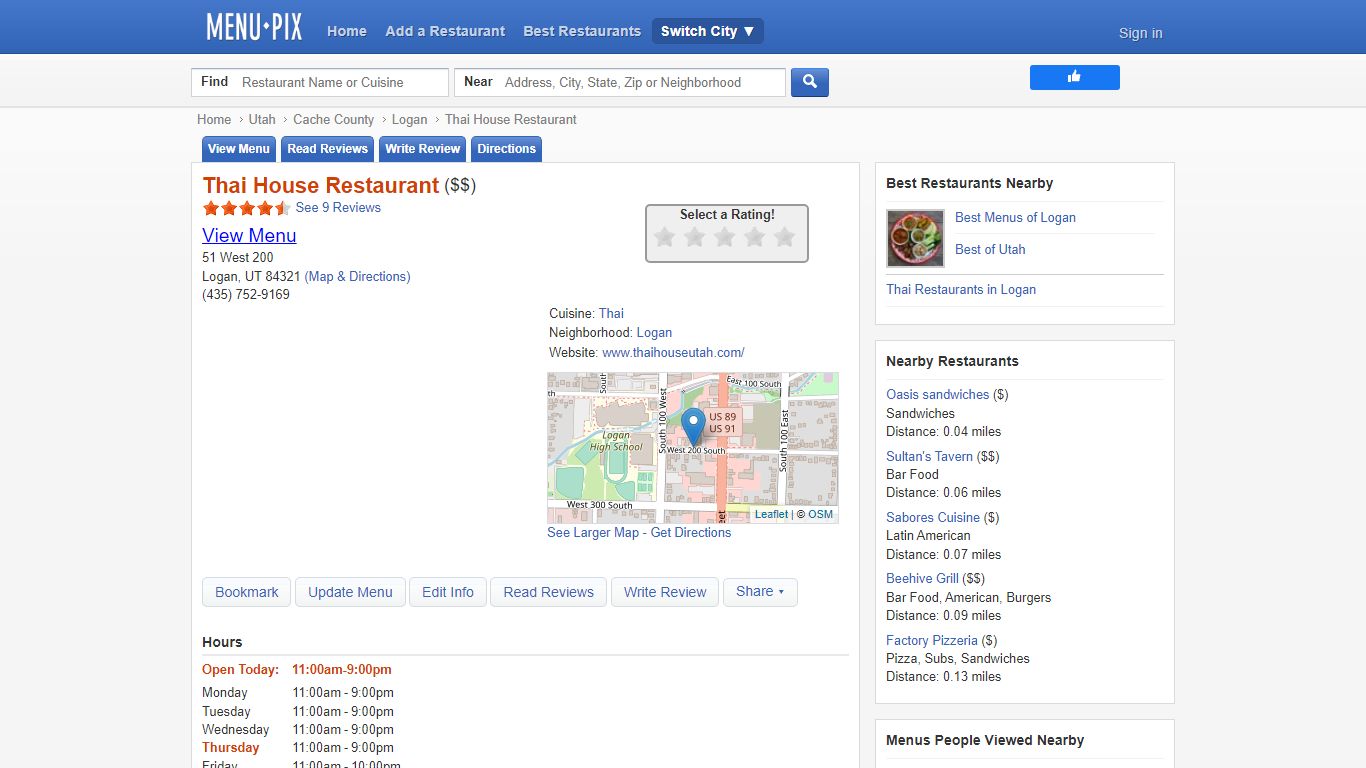Click the Logan neighborhood link

coord(654,332)
